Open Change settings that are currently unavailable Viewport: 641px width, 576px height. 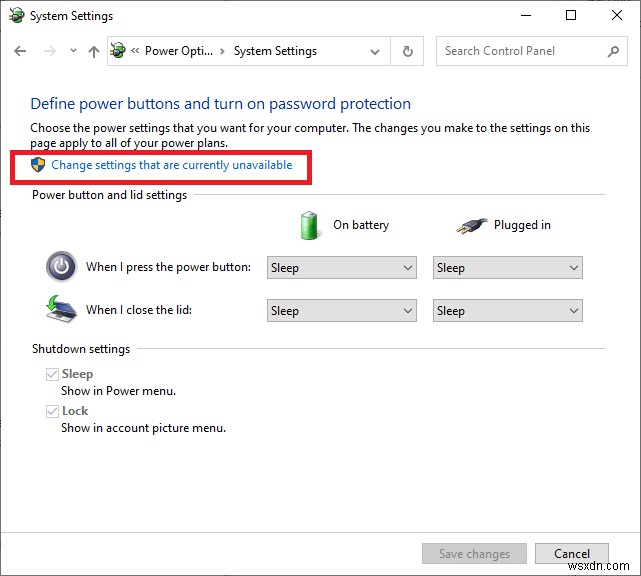tap(172, 165)
